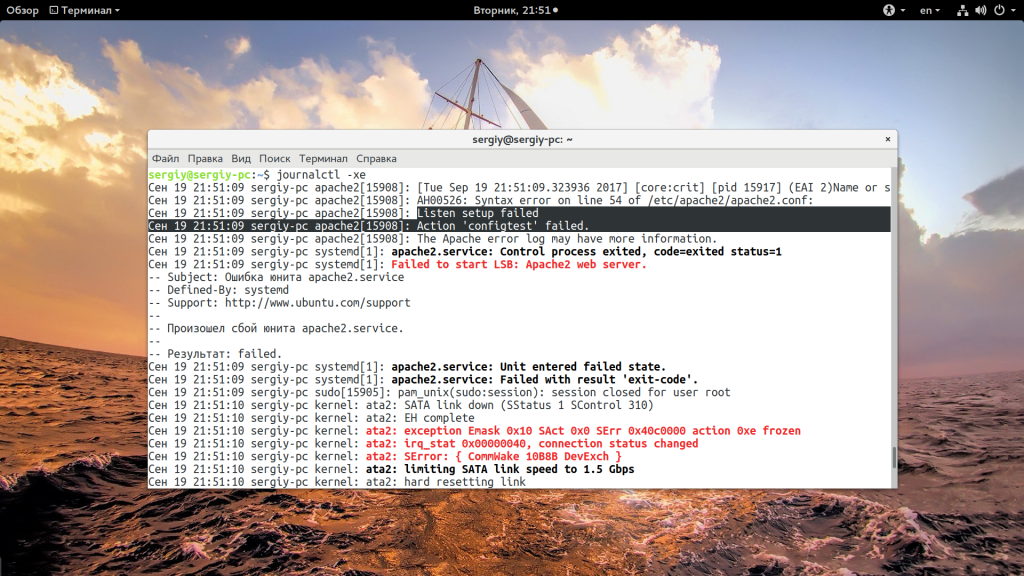Open the accessibility menu icon
The height and width of the screenshot is (576, 1024).
point(887,10)
